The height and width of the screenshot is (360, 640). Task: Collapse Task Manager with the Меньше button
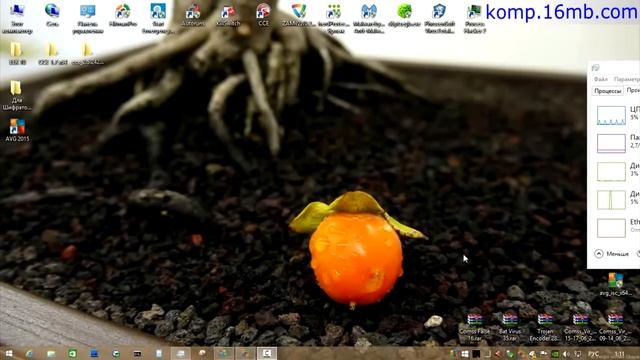(612, 254)
